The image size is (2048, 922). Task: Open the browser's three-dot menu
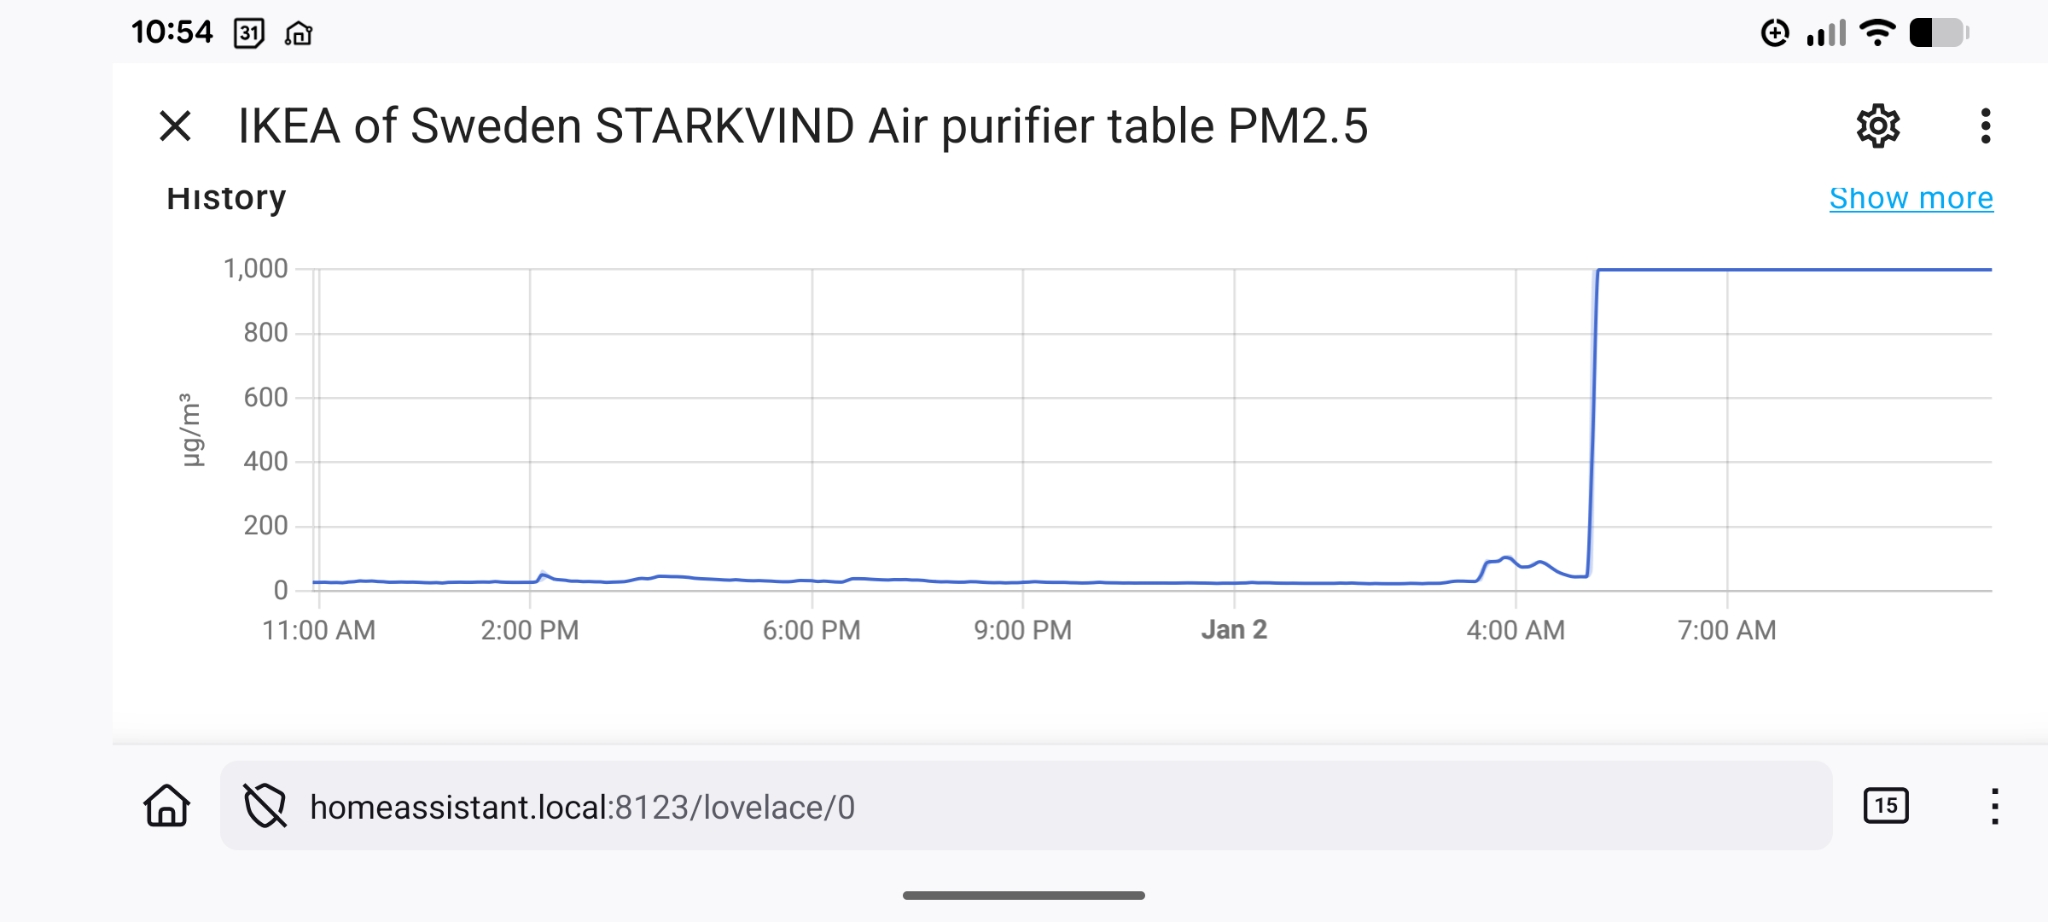click(1994, 806)
